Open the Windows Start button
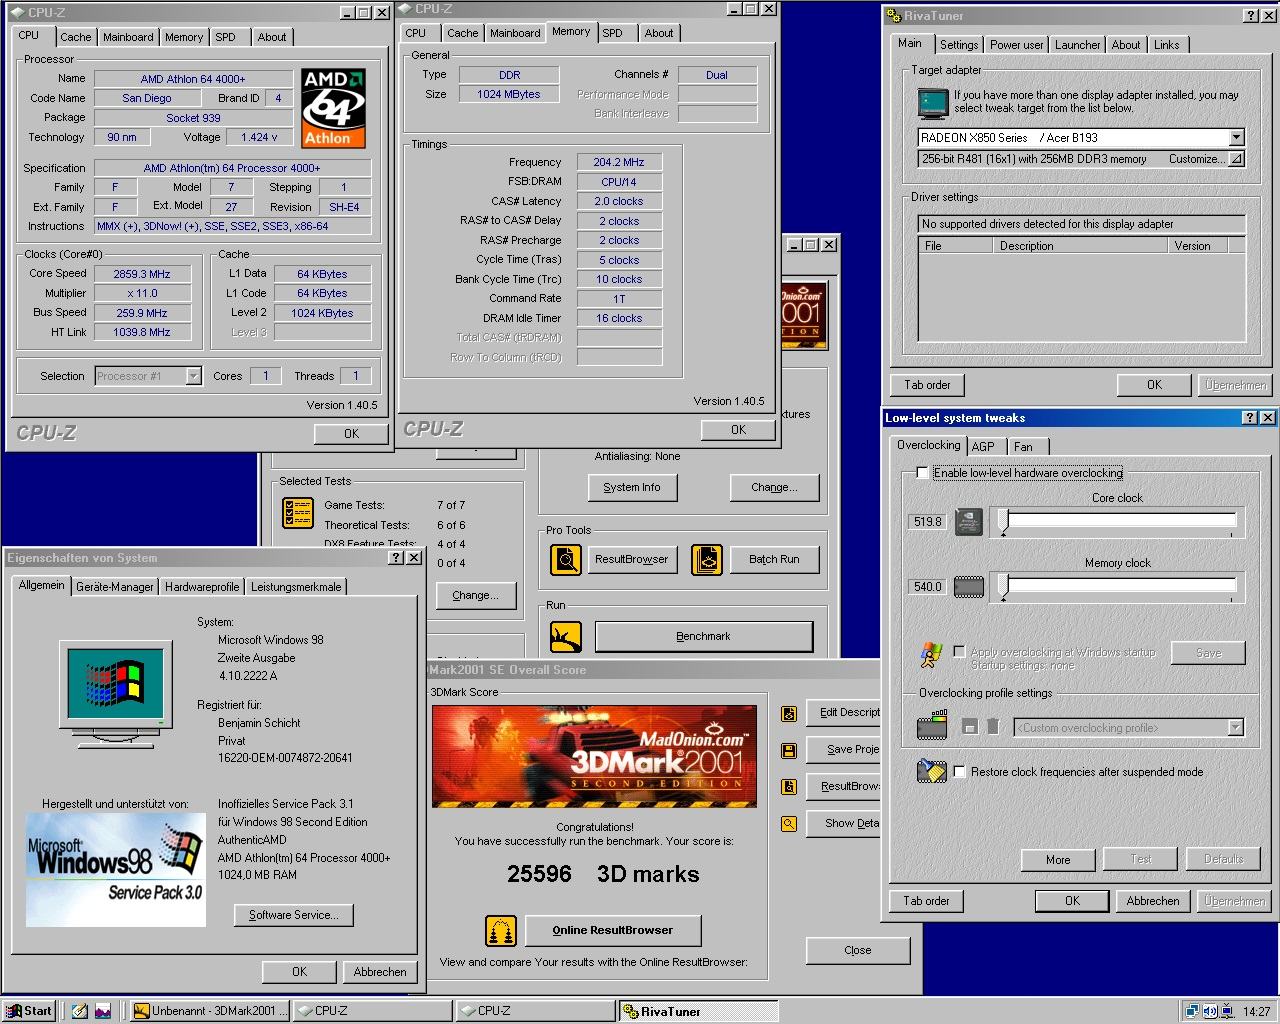This screenshot has width=1280, height=1024. (x=29, y=1011)
